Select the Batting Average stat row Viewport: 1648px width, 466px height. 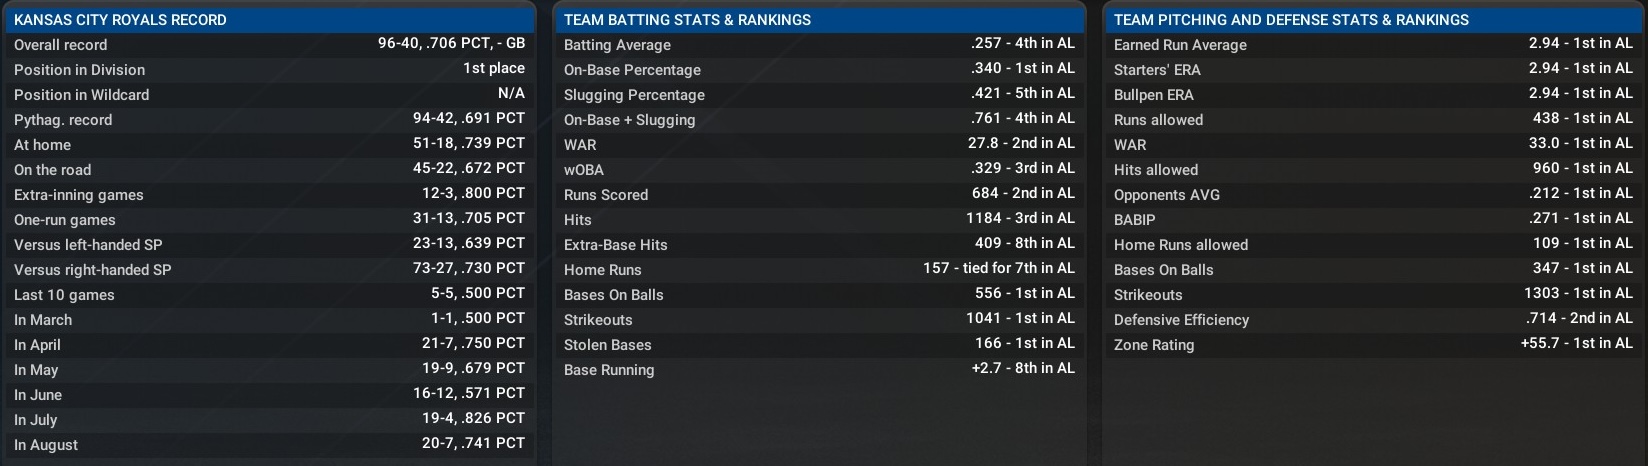819,45
